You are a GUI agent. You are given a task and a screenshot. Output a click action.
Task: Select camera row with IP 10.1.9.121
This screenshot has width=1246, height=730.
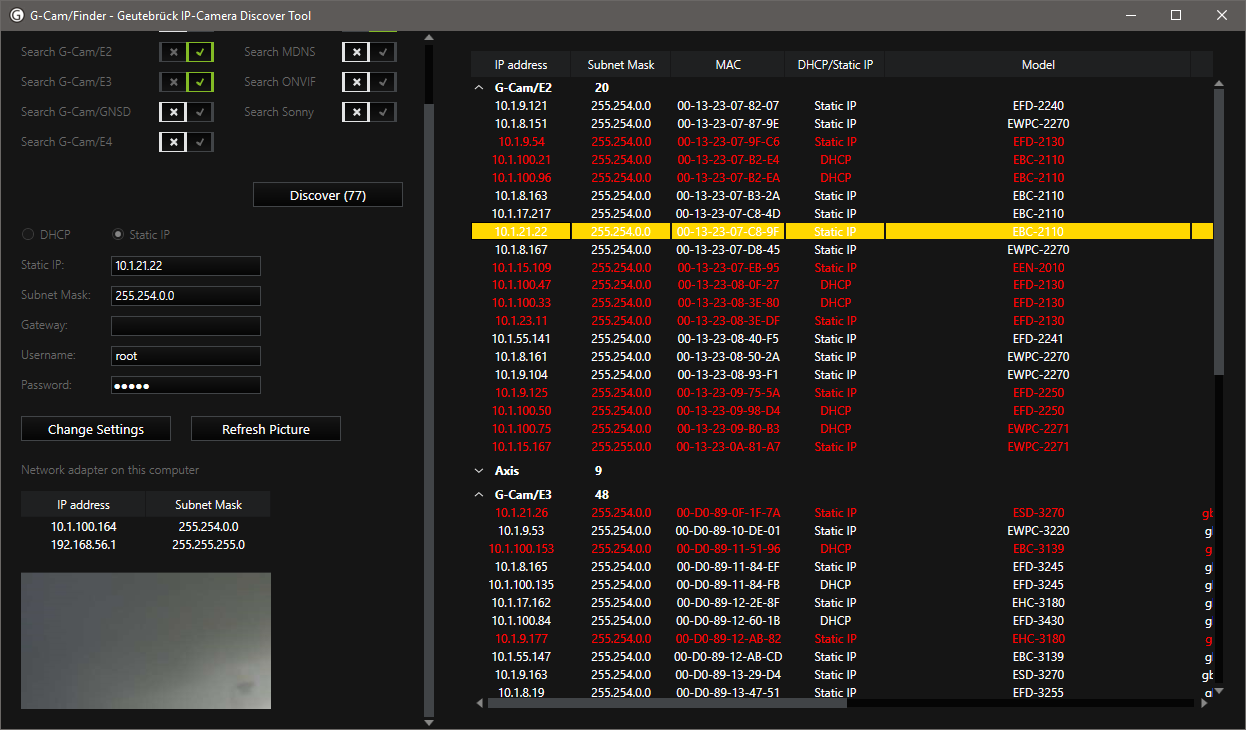tap(521, 106)
